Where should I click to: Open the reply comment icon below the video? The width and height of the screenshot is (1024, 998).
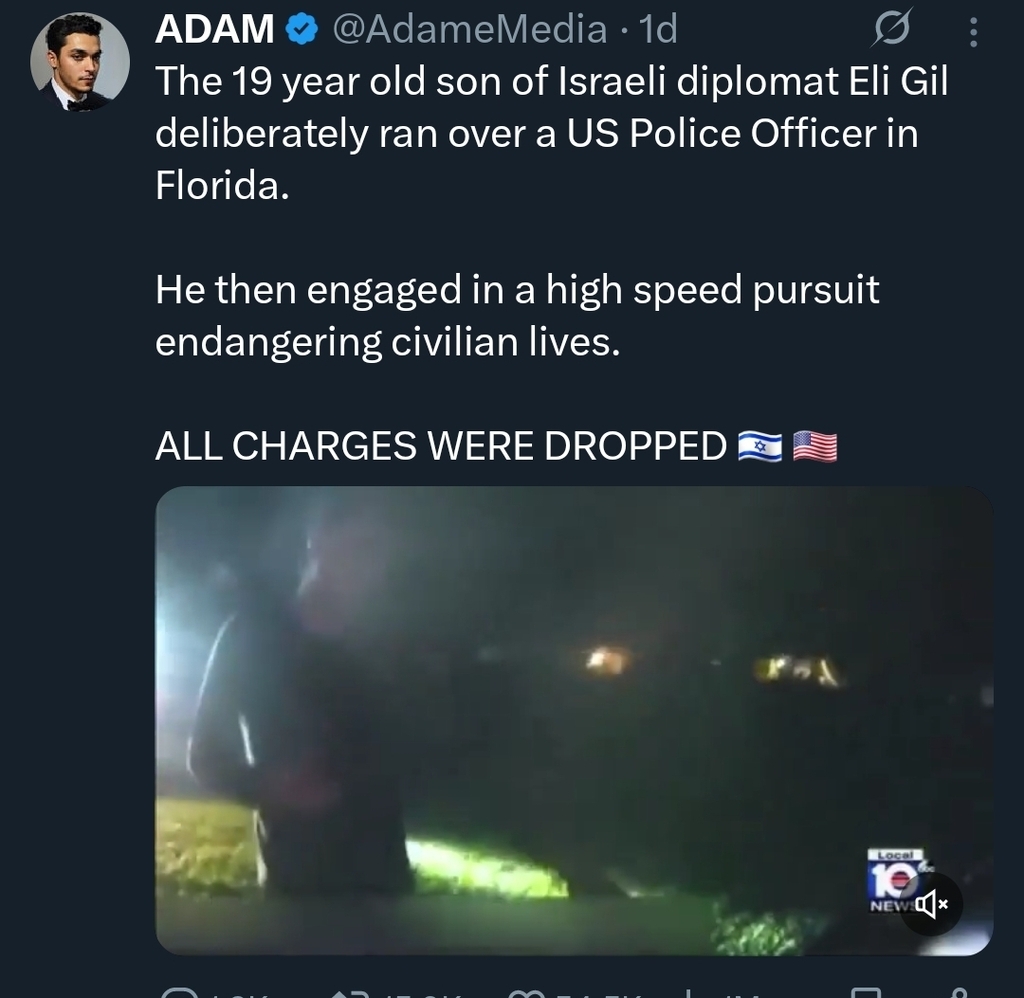180,994
